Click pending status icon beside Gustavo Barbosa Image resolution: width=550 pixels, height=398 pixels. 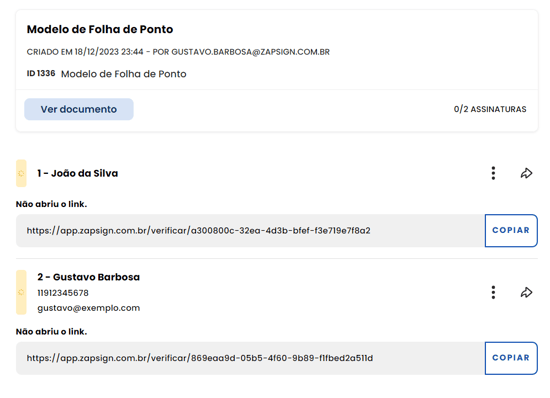tap(21, 292)
